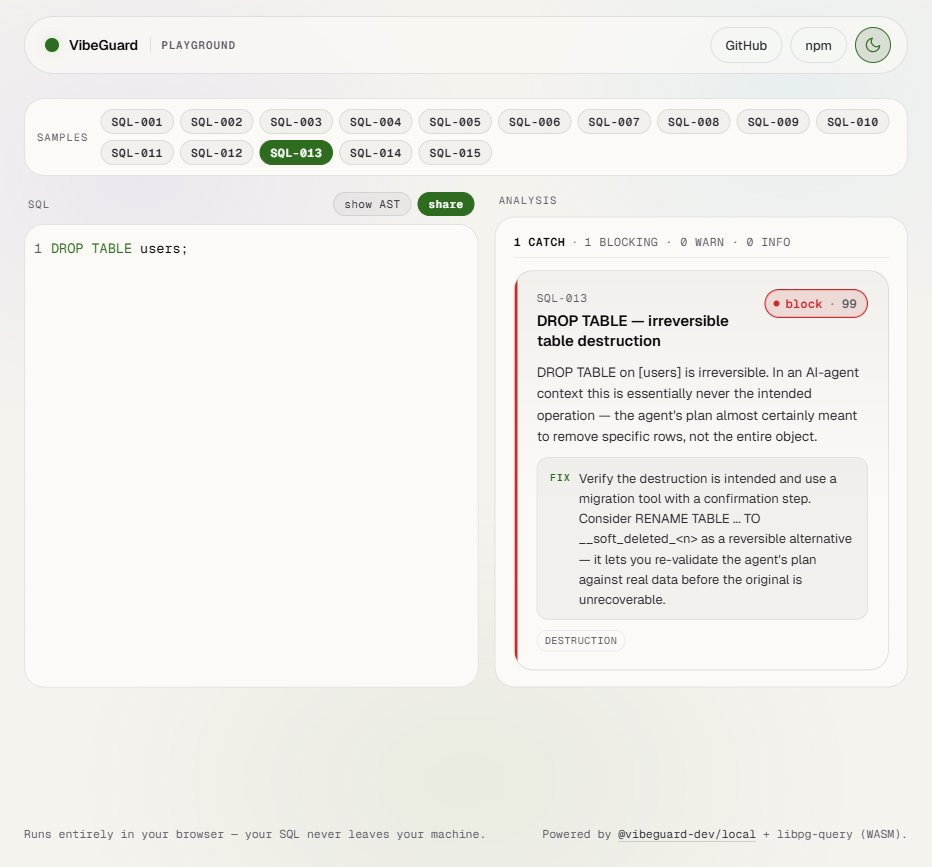This screenshot has width=932, height=867.
Task: Select the SQL-010 sample chip
Action: [852, 122]
